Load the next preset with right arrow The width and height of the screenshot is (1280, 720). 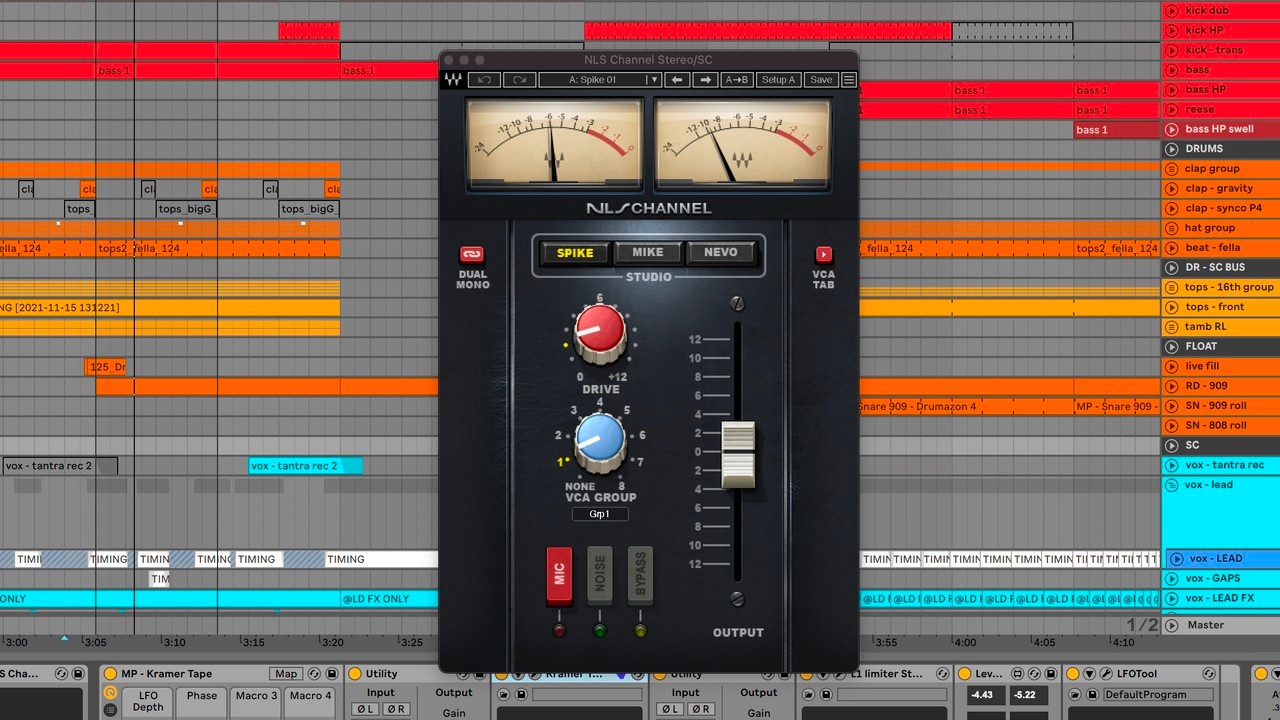(x=705, y=80)
